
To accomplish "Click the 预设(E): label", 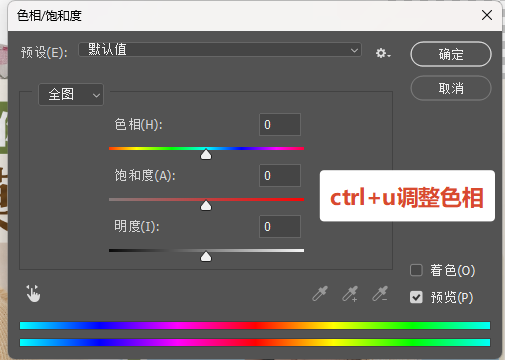I will point(44,52).
